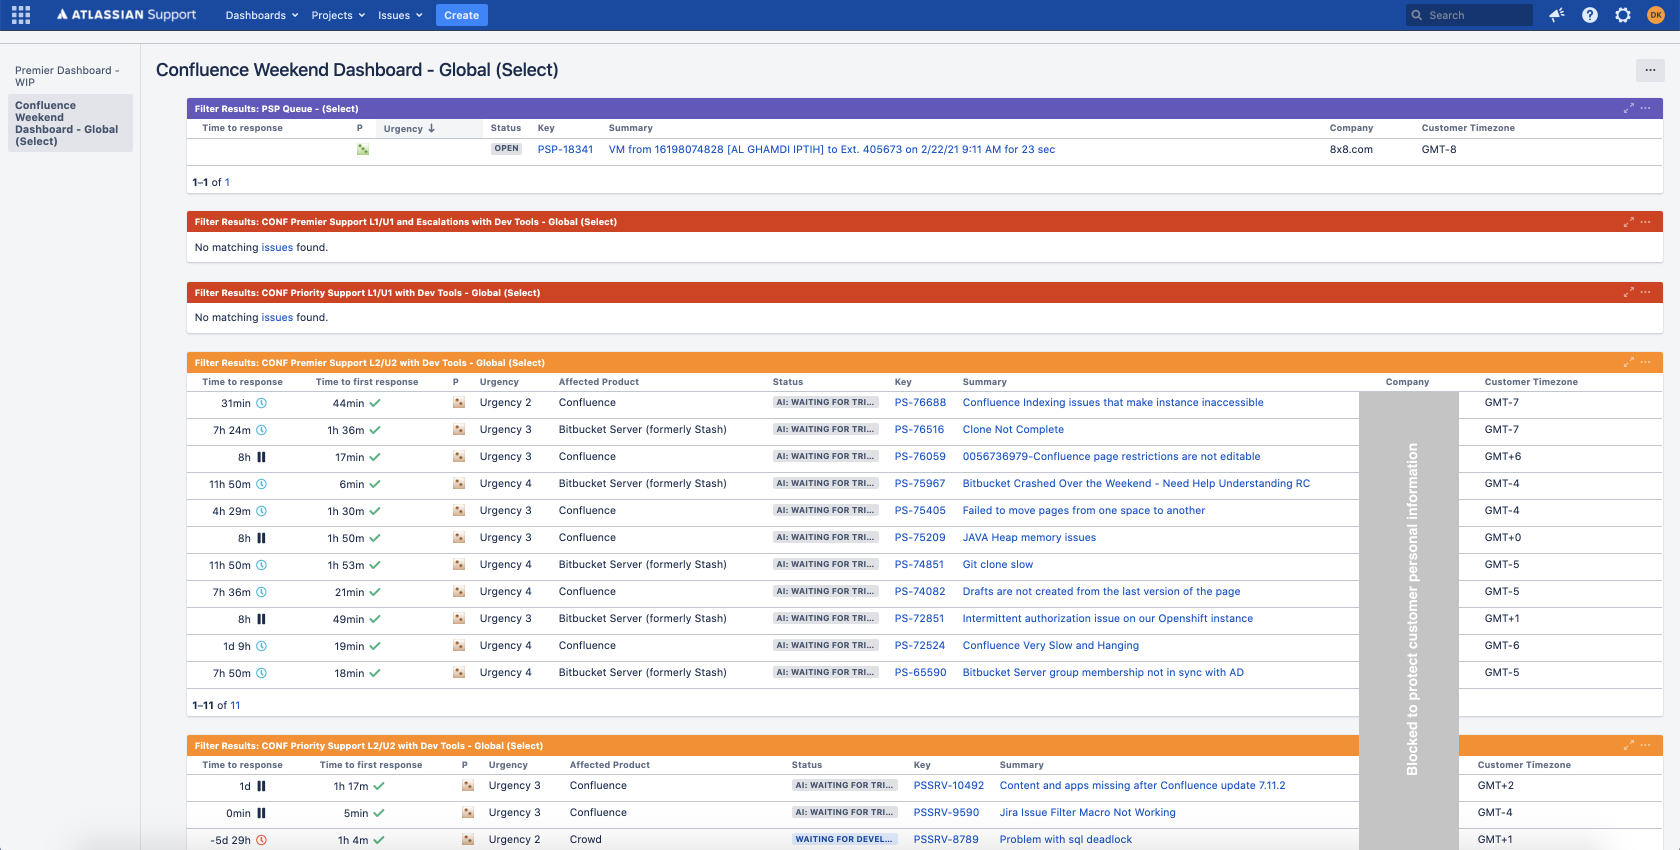The image size is (1680, 850).
Task: Open the Dashboards dropdown menu
Action: pyautogui.click(x=262, y=15)
